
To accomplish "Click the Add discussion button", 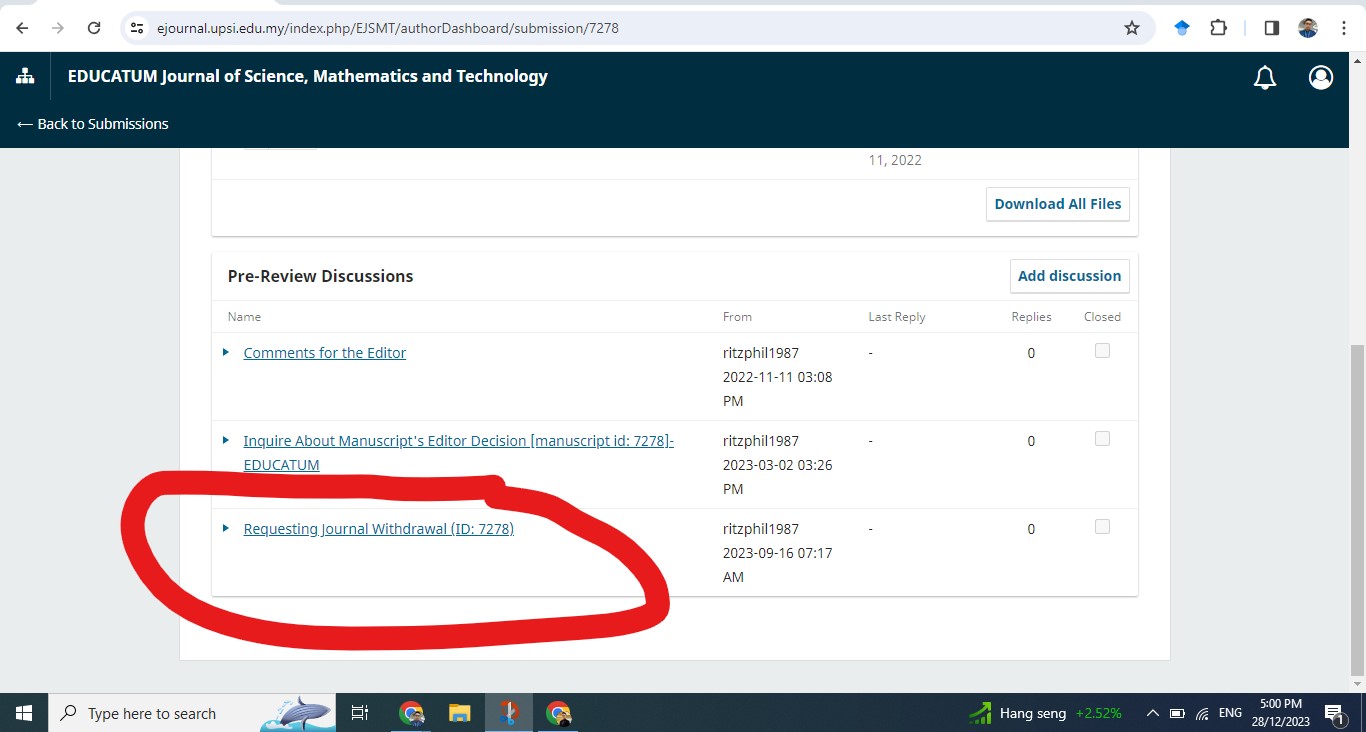I will (x=1069, y=276).
